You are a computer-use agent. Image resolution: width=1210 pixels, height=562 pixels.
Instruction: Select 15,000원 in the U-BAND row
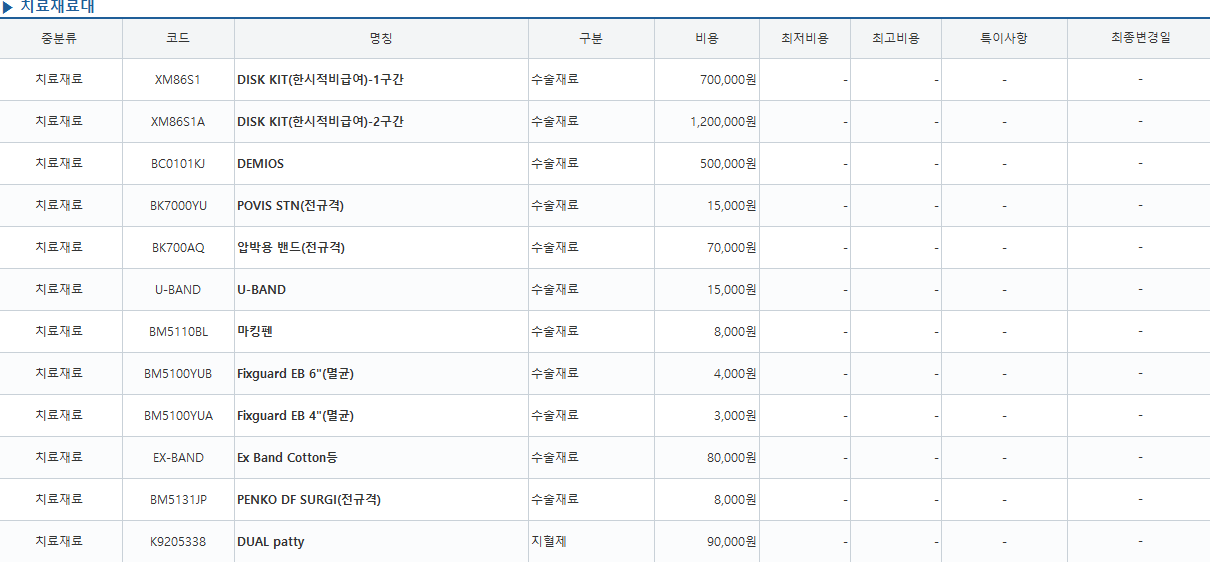coord(732,290)
